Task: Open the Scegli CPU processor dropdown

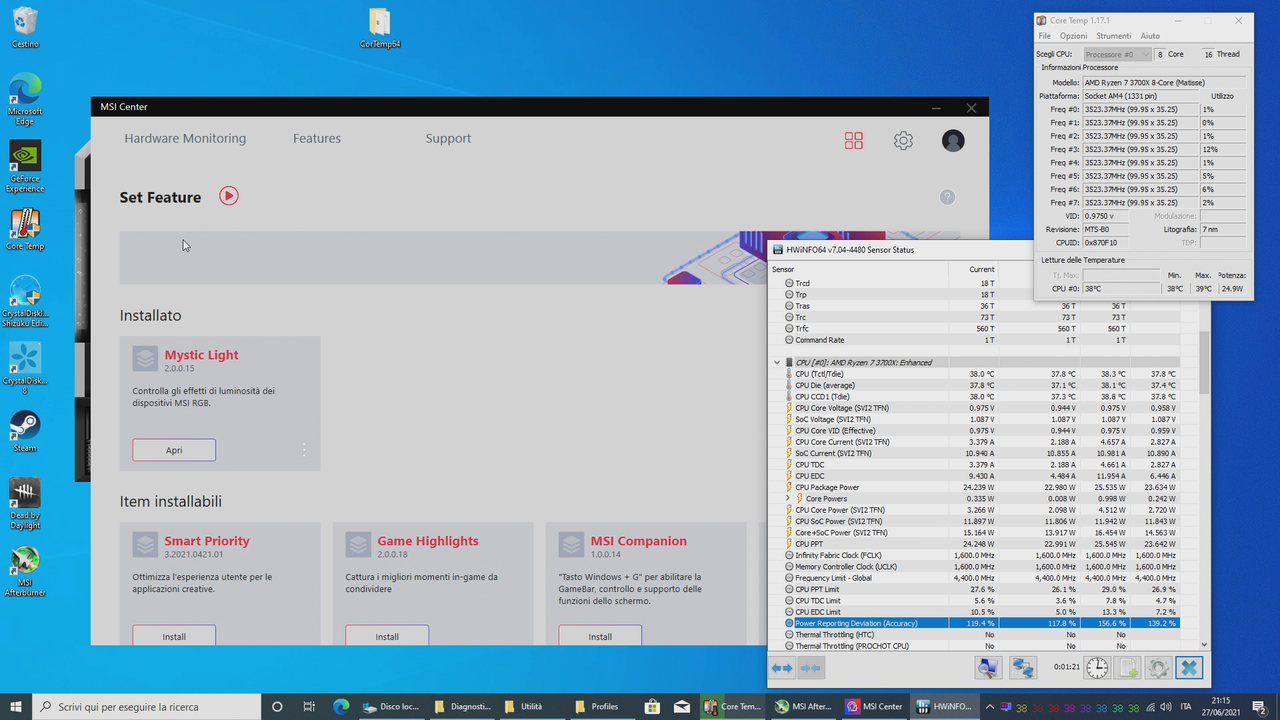Action: [1117, 54]
